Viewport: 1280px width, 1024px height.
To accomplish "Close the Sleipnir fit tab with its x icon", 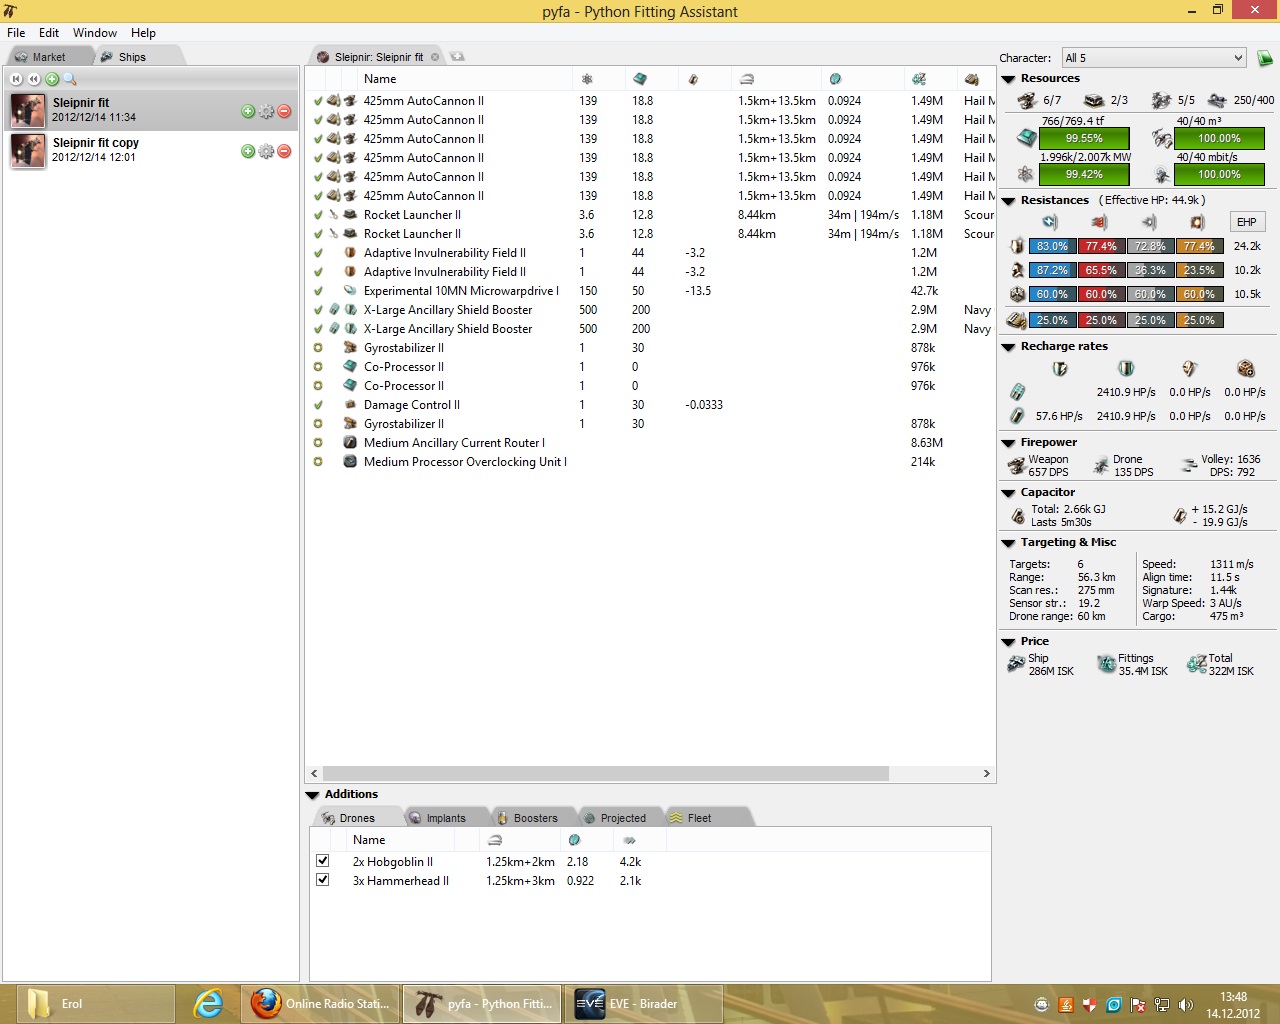I will (435, 57).
